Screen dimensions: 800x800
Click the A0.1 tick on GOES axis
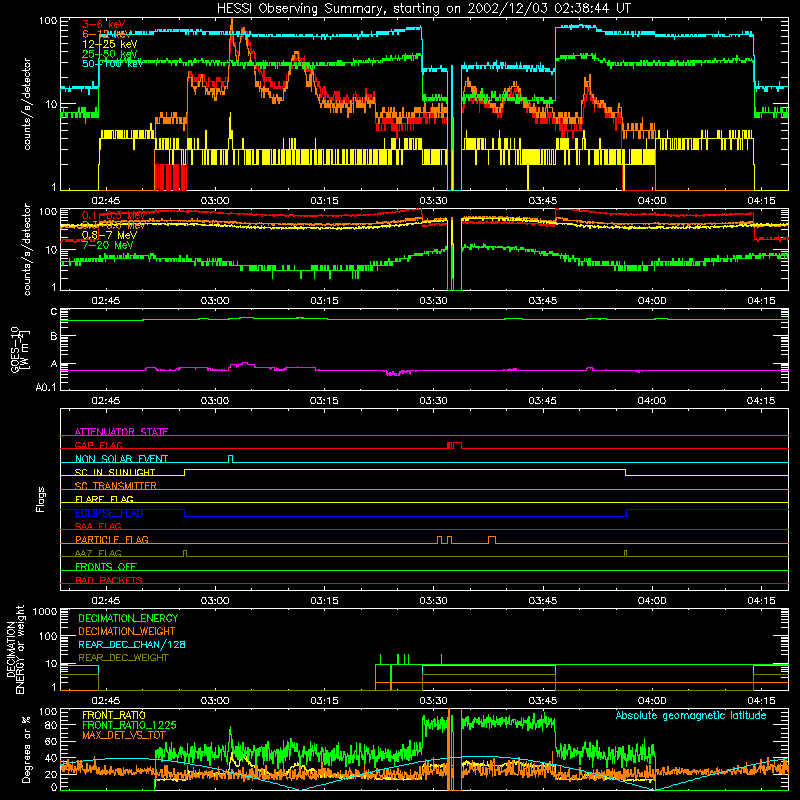pos(45,387)
